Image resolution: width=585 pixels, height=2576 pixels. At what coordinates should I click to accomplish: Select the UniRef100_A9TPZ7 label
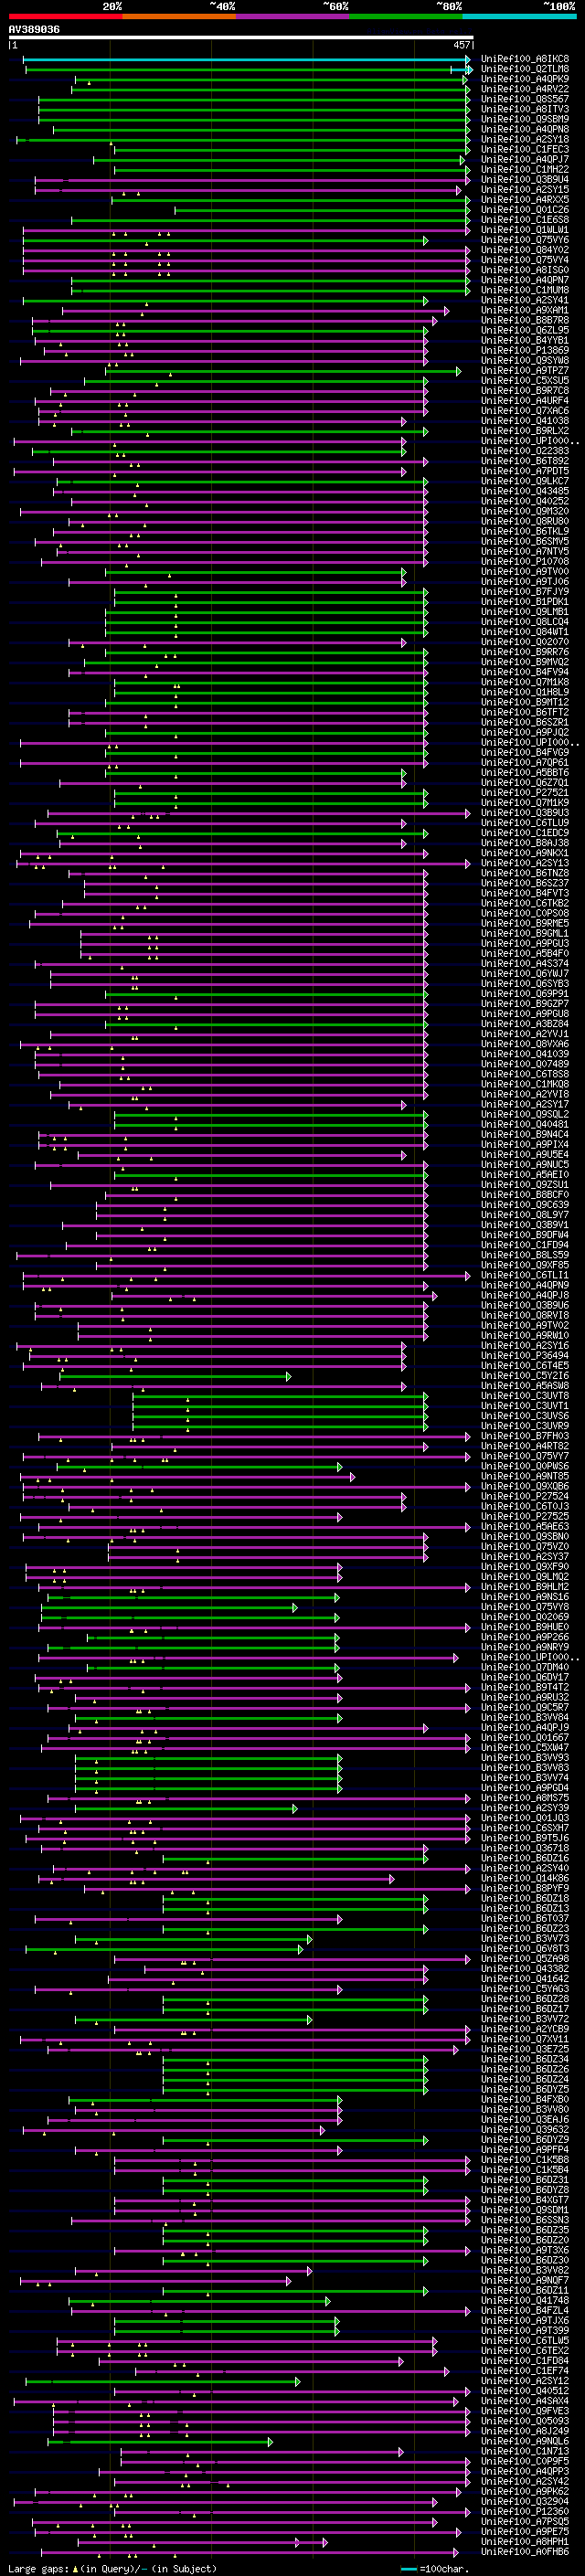(x=525, y=370)
